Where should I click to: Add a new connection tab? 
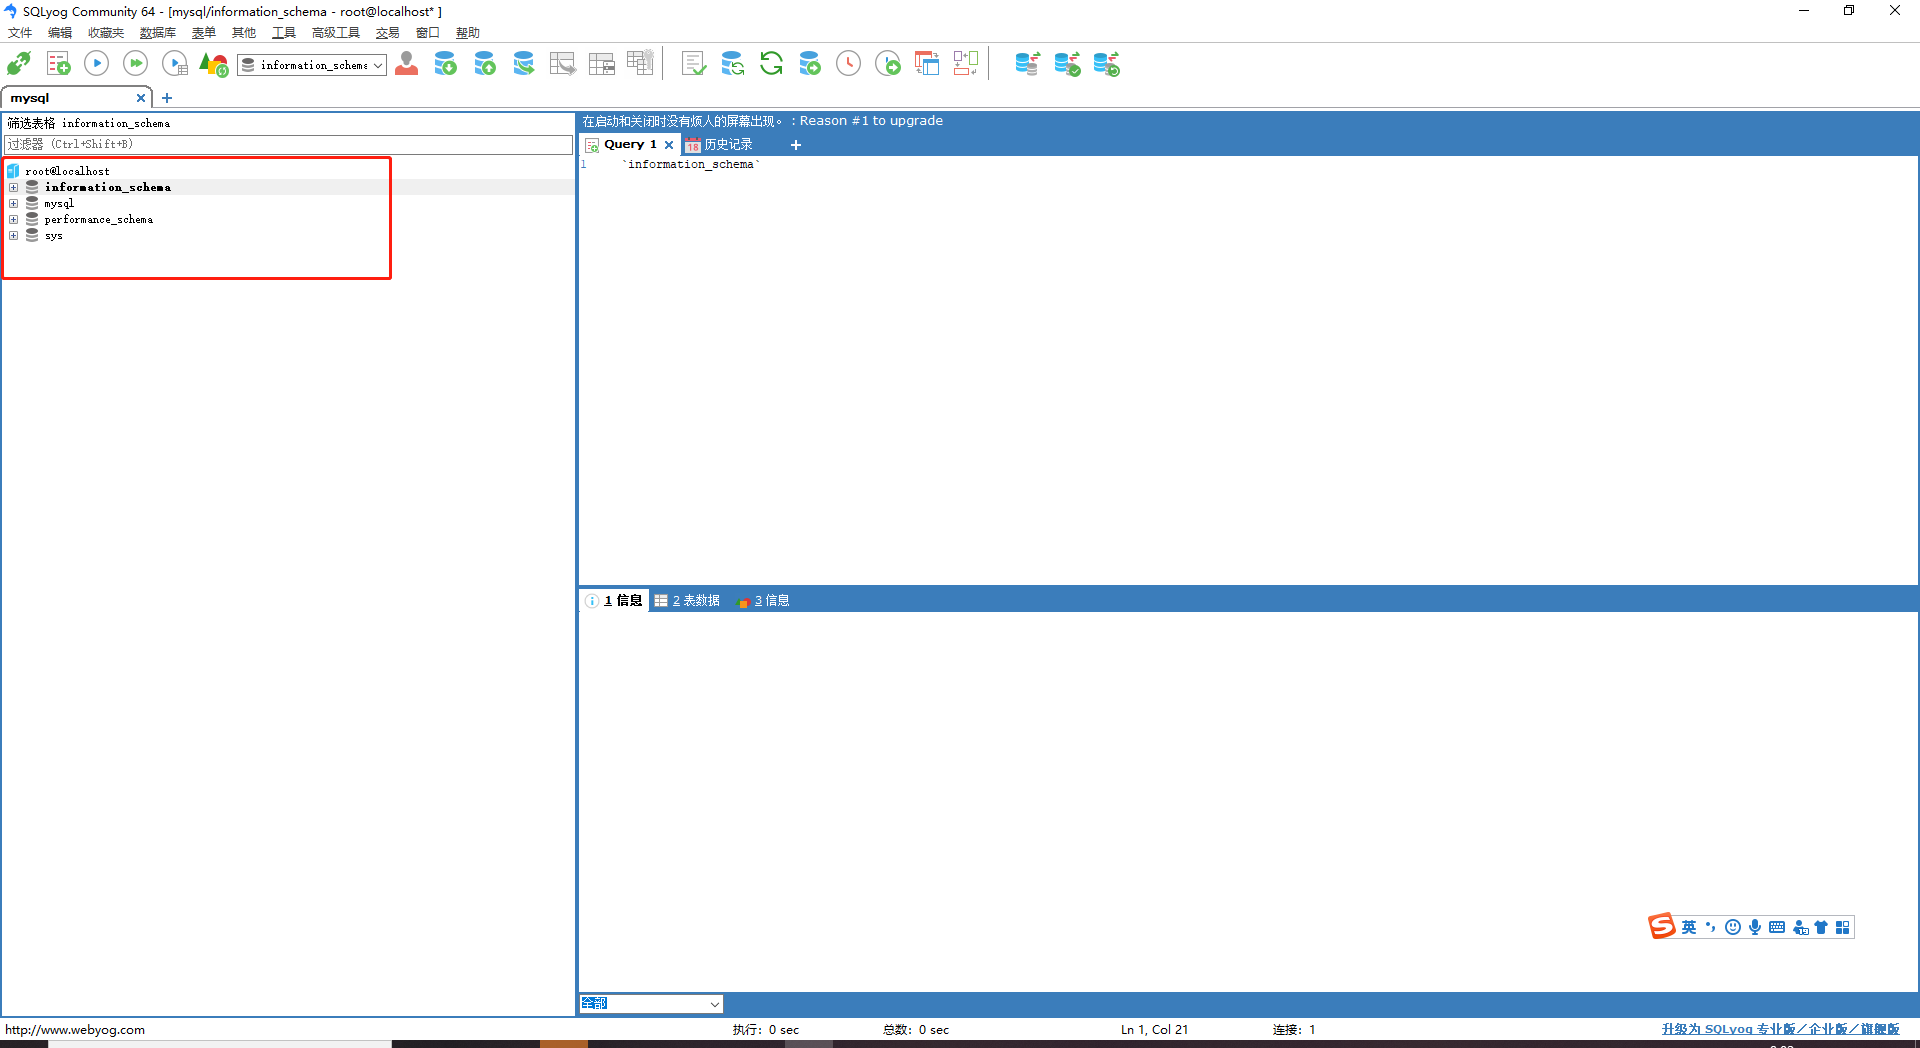click(x=167, y=98)
